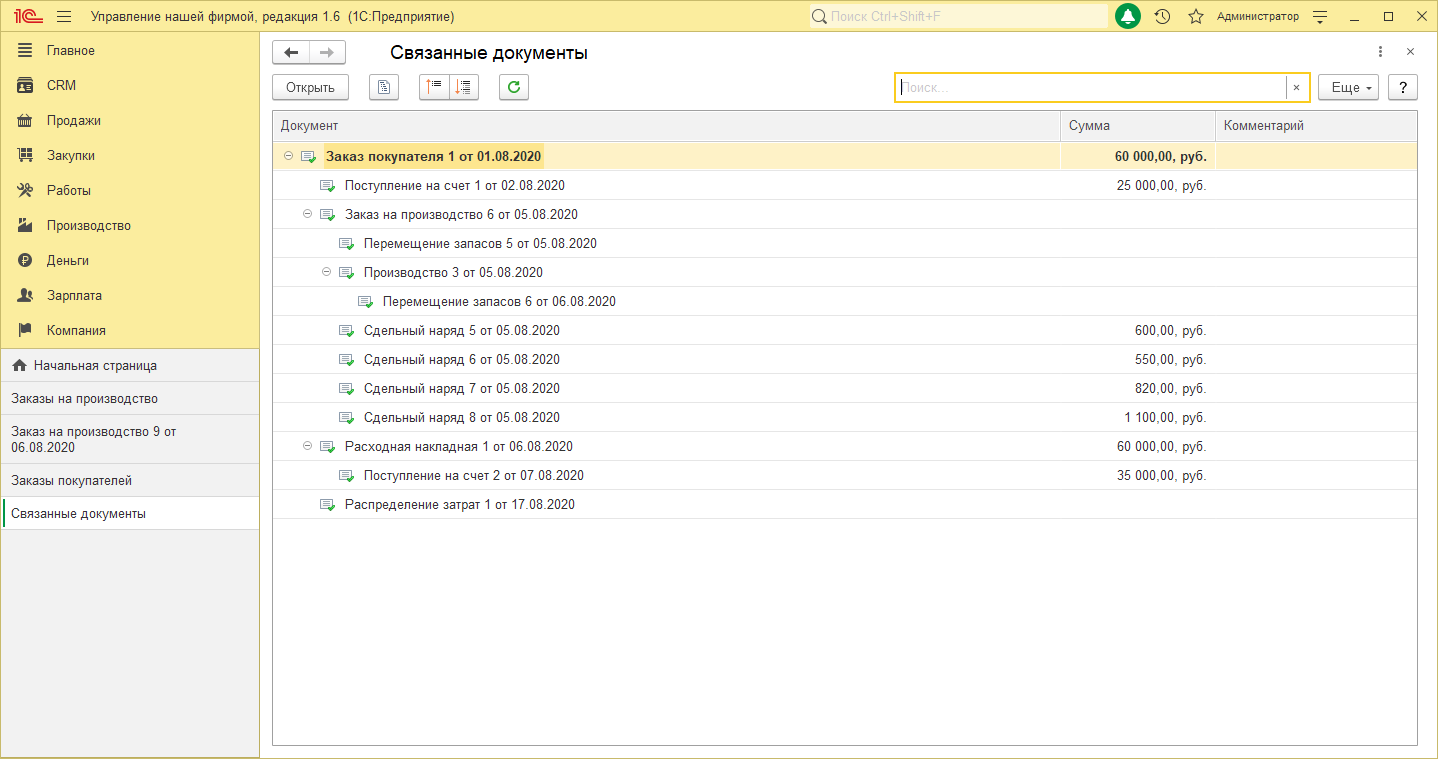
Task: Click the expand all tree levels icon
Action: (464, 87)
